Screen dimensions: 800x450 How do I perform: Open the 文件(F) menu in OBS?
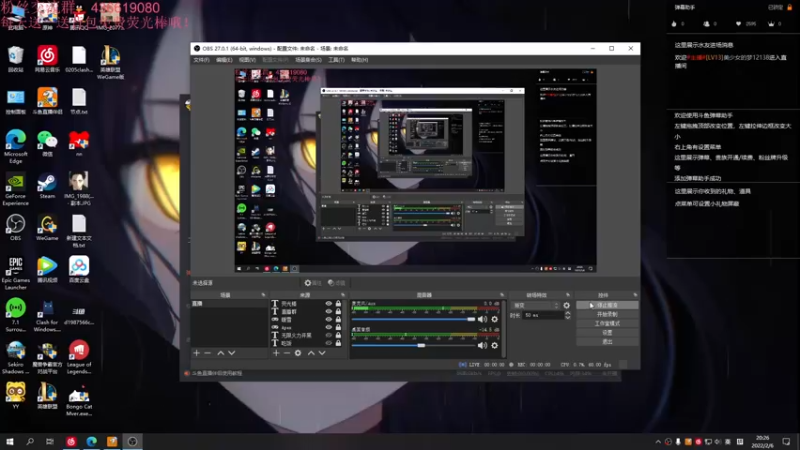(x=201, y=60)
